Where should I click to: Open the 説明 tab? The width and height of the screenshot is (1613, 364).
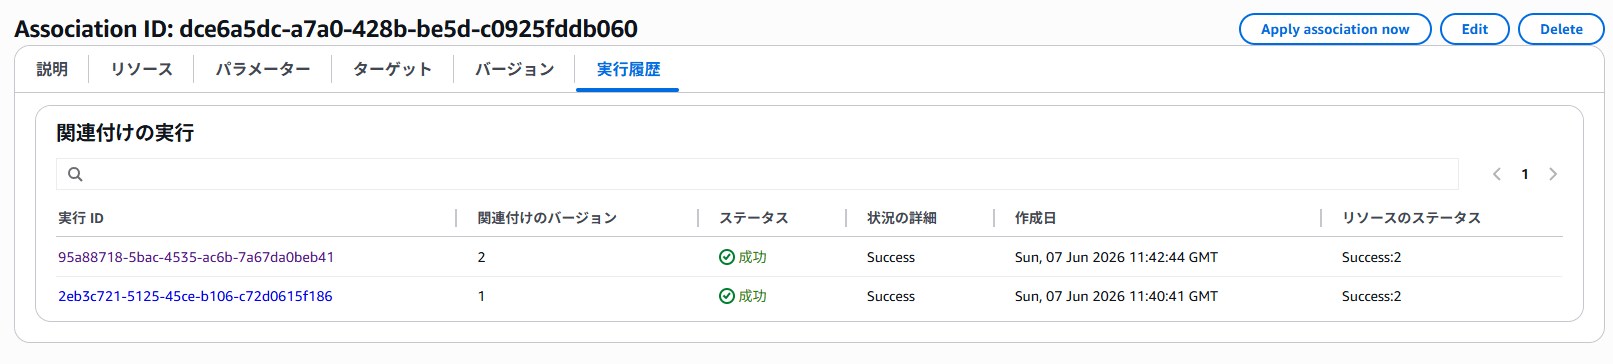52,69
